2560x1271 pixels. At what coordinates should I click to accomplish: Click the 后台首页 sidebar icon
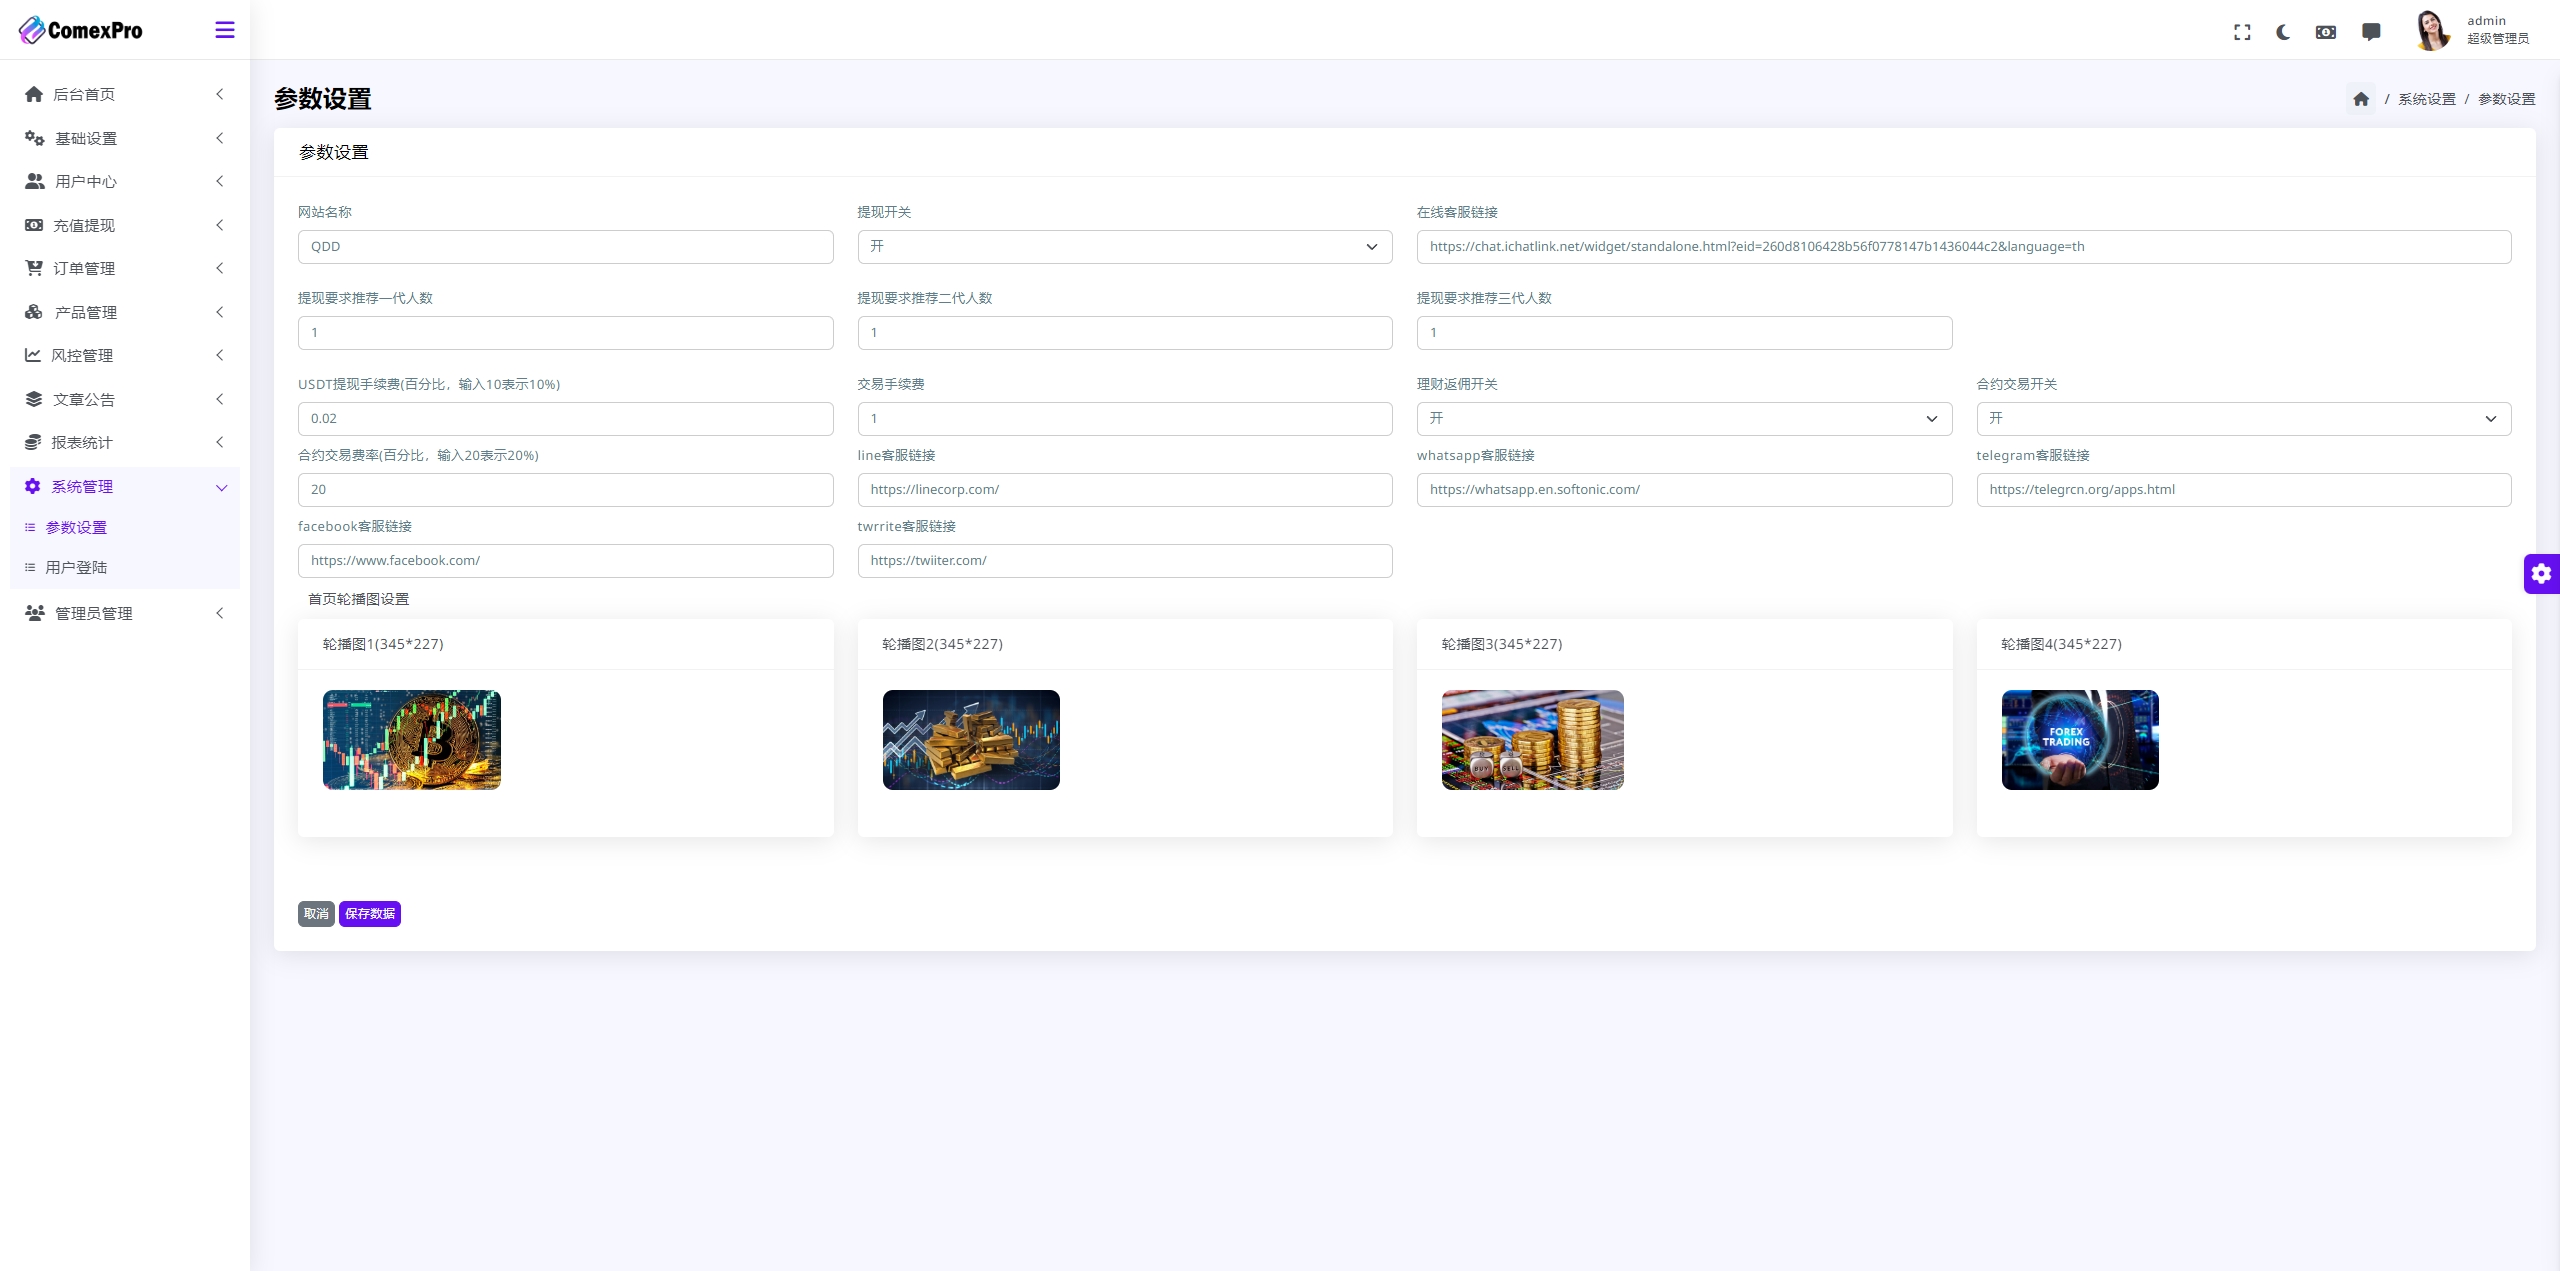pyautogui.click(x=34, y=93)
